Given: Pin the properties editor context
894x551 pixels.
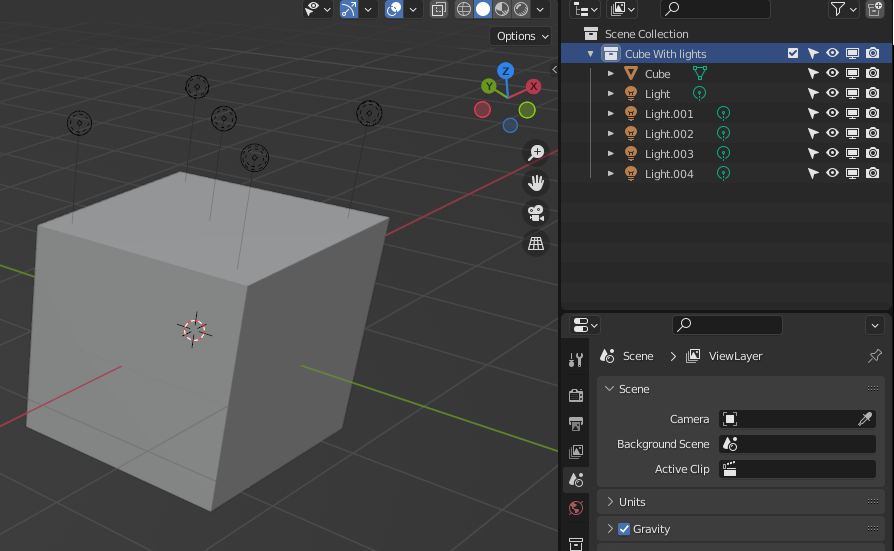Looking at the screenshot, I should pyautogui.click(x=875, y=356).
